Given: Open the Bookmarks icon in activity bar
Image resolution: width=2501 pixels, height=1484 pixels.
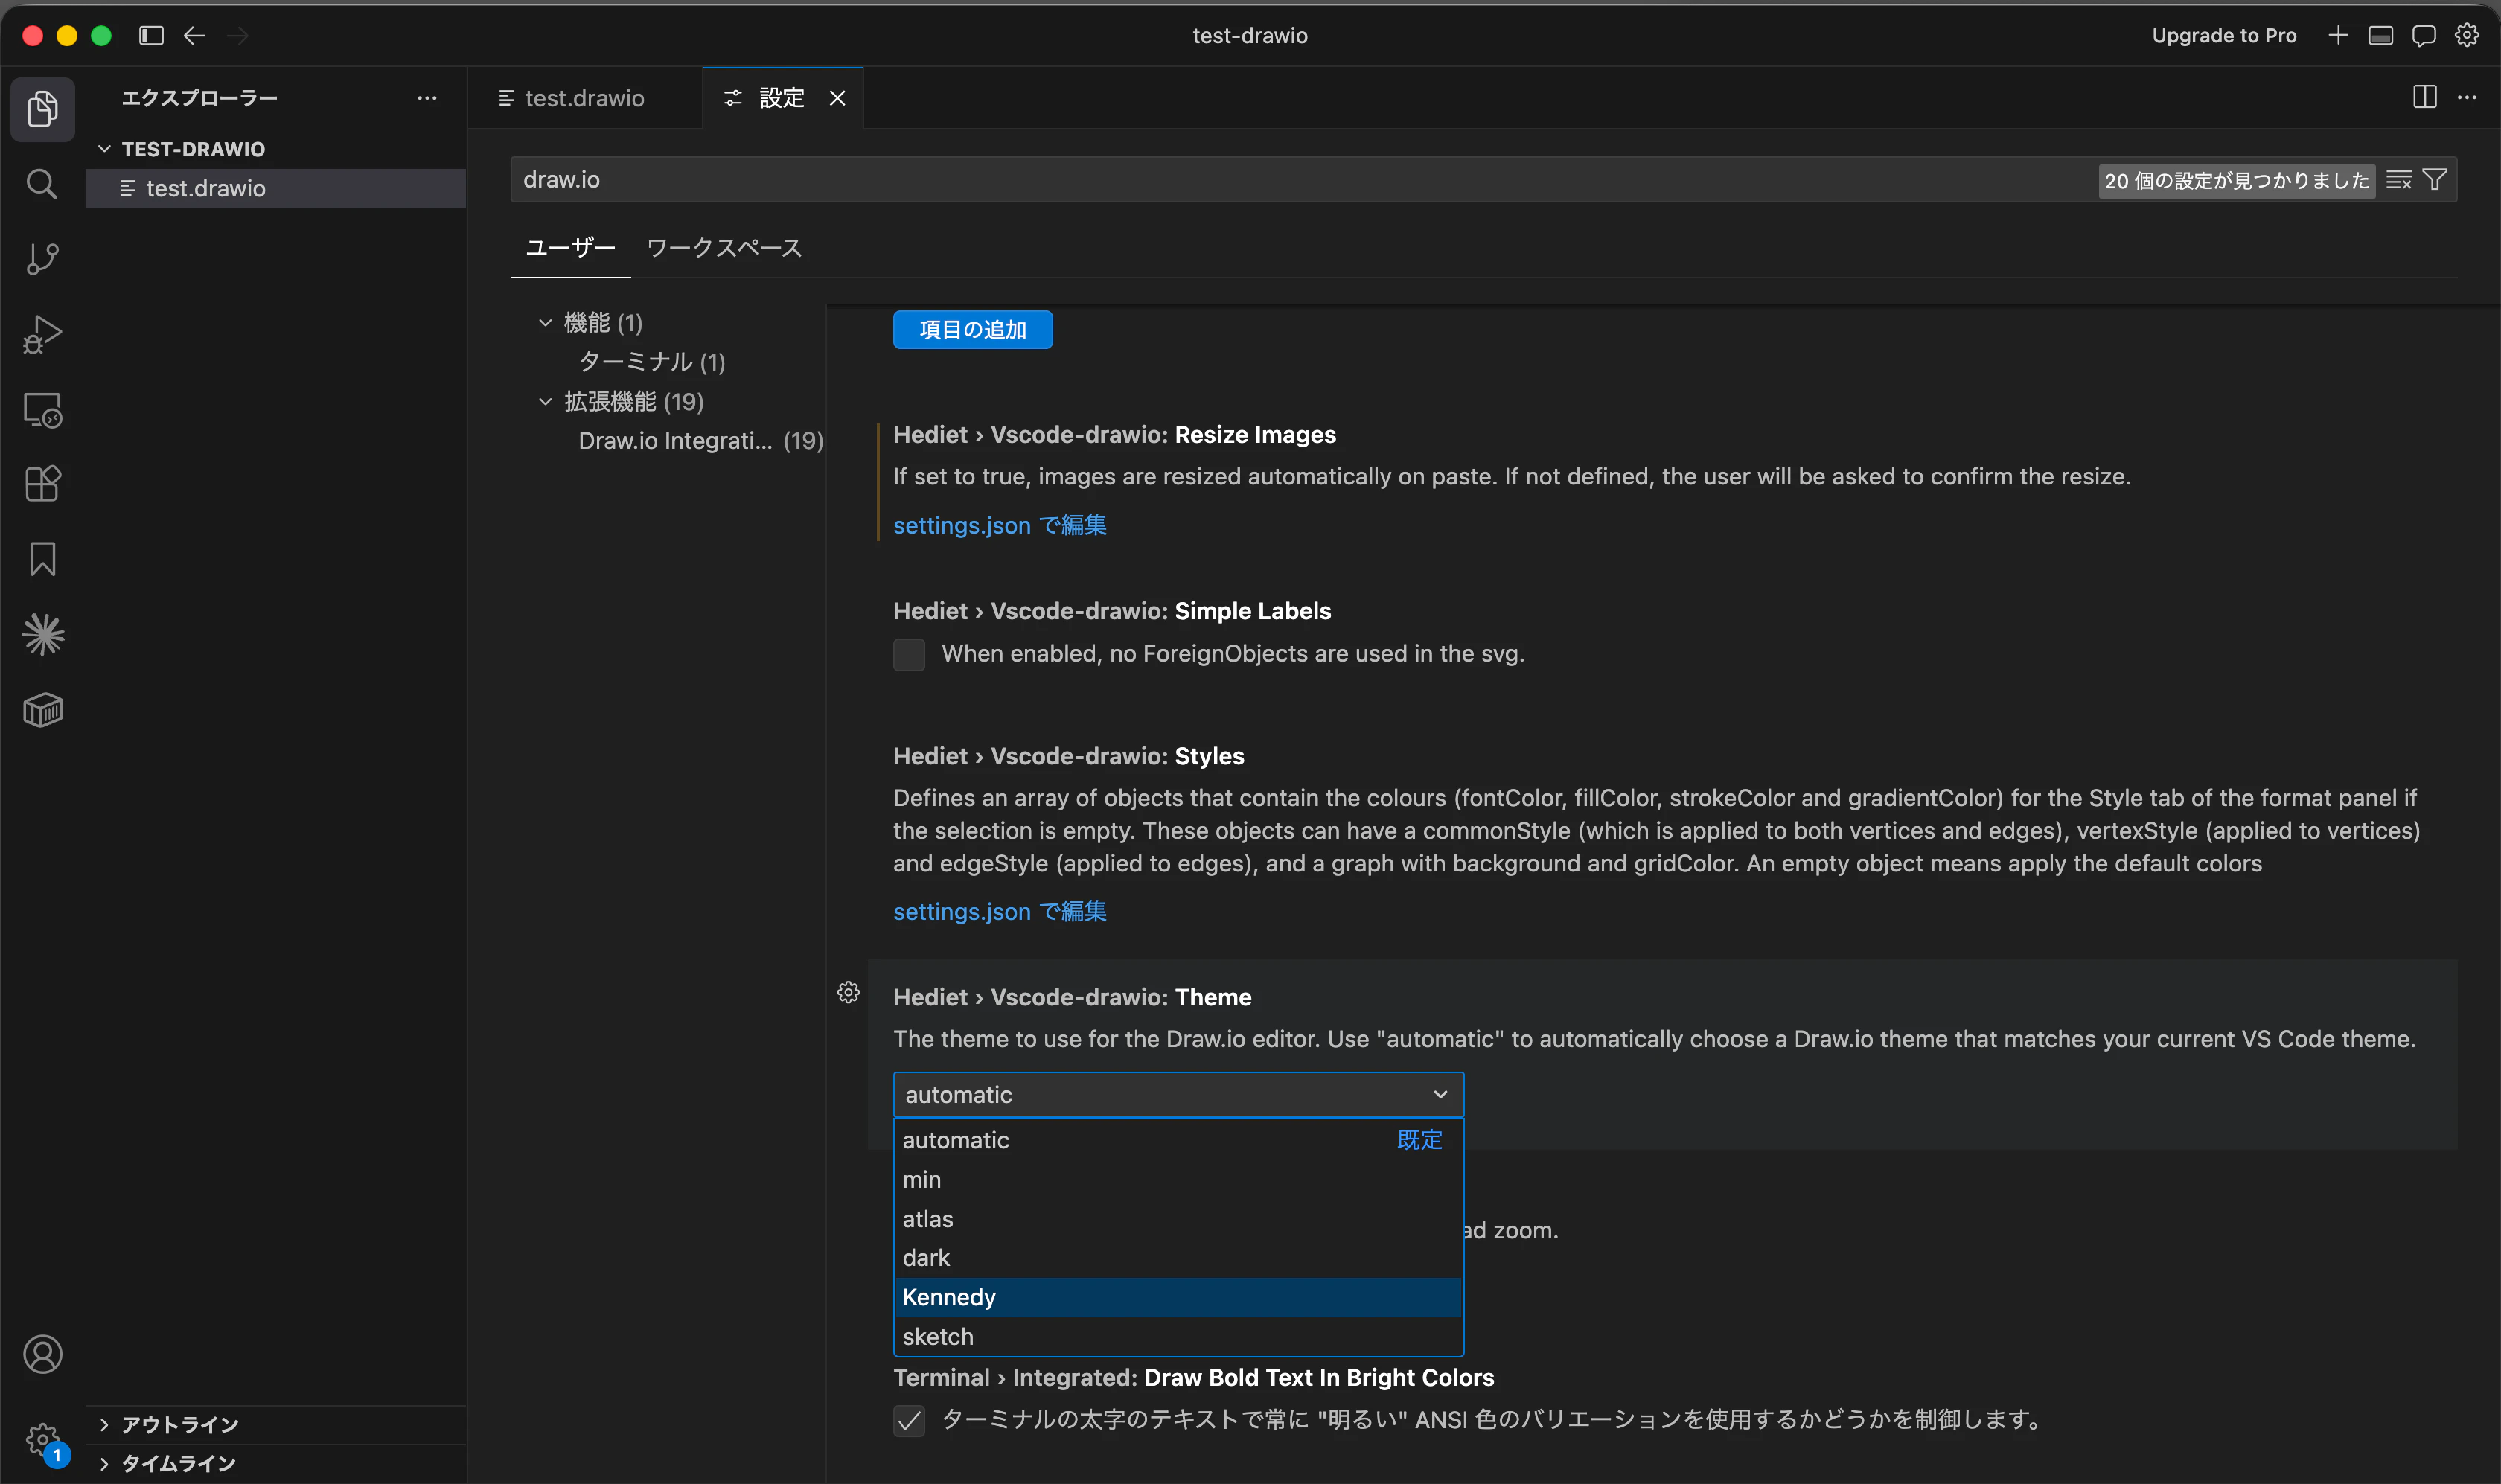Looking at the screenshot, I should coord(42,559).
